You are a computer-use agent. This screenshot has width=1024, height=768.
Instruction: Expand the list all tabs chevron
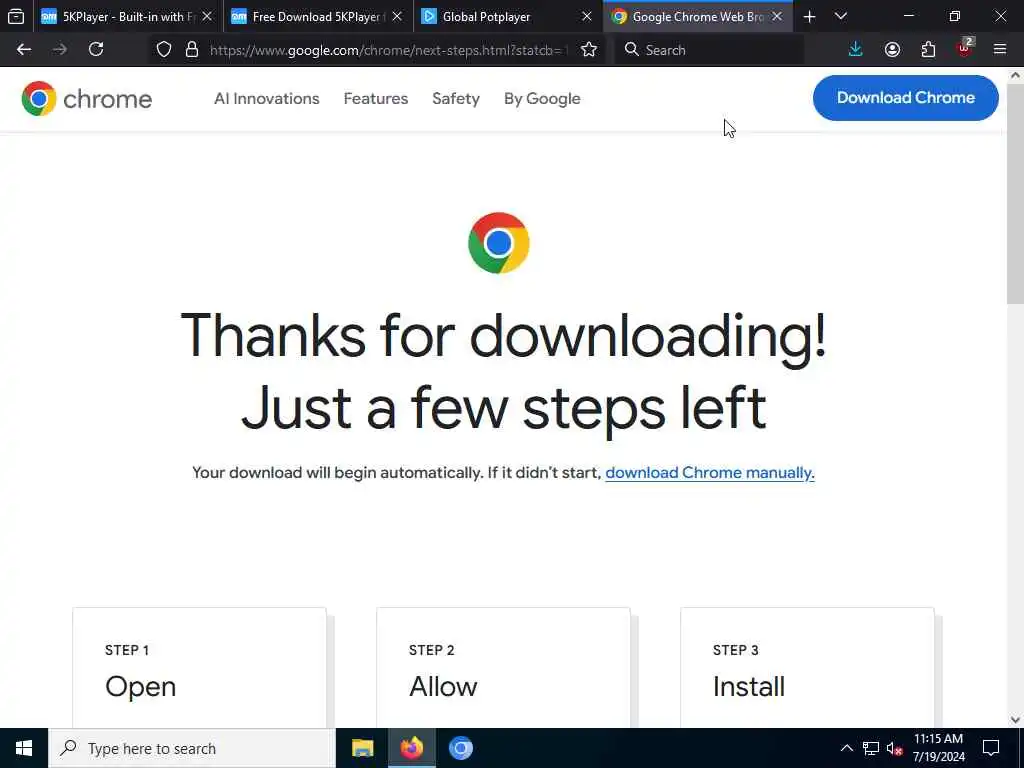tap(841, 17)
